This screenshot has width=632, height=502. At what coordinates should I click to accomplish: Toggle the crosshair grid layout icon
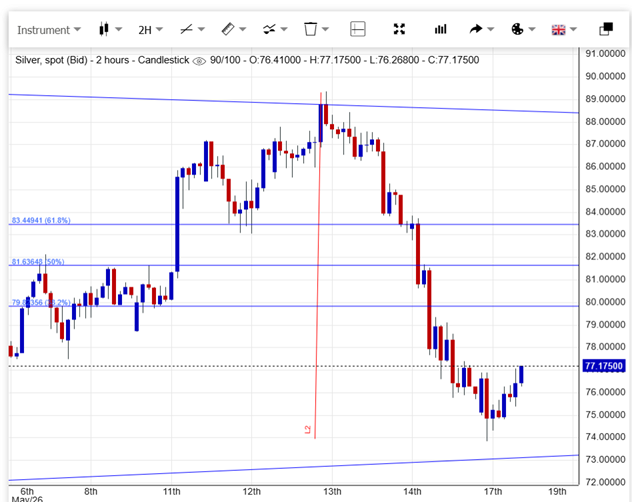point(358,29)
